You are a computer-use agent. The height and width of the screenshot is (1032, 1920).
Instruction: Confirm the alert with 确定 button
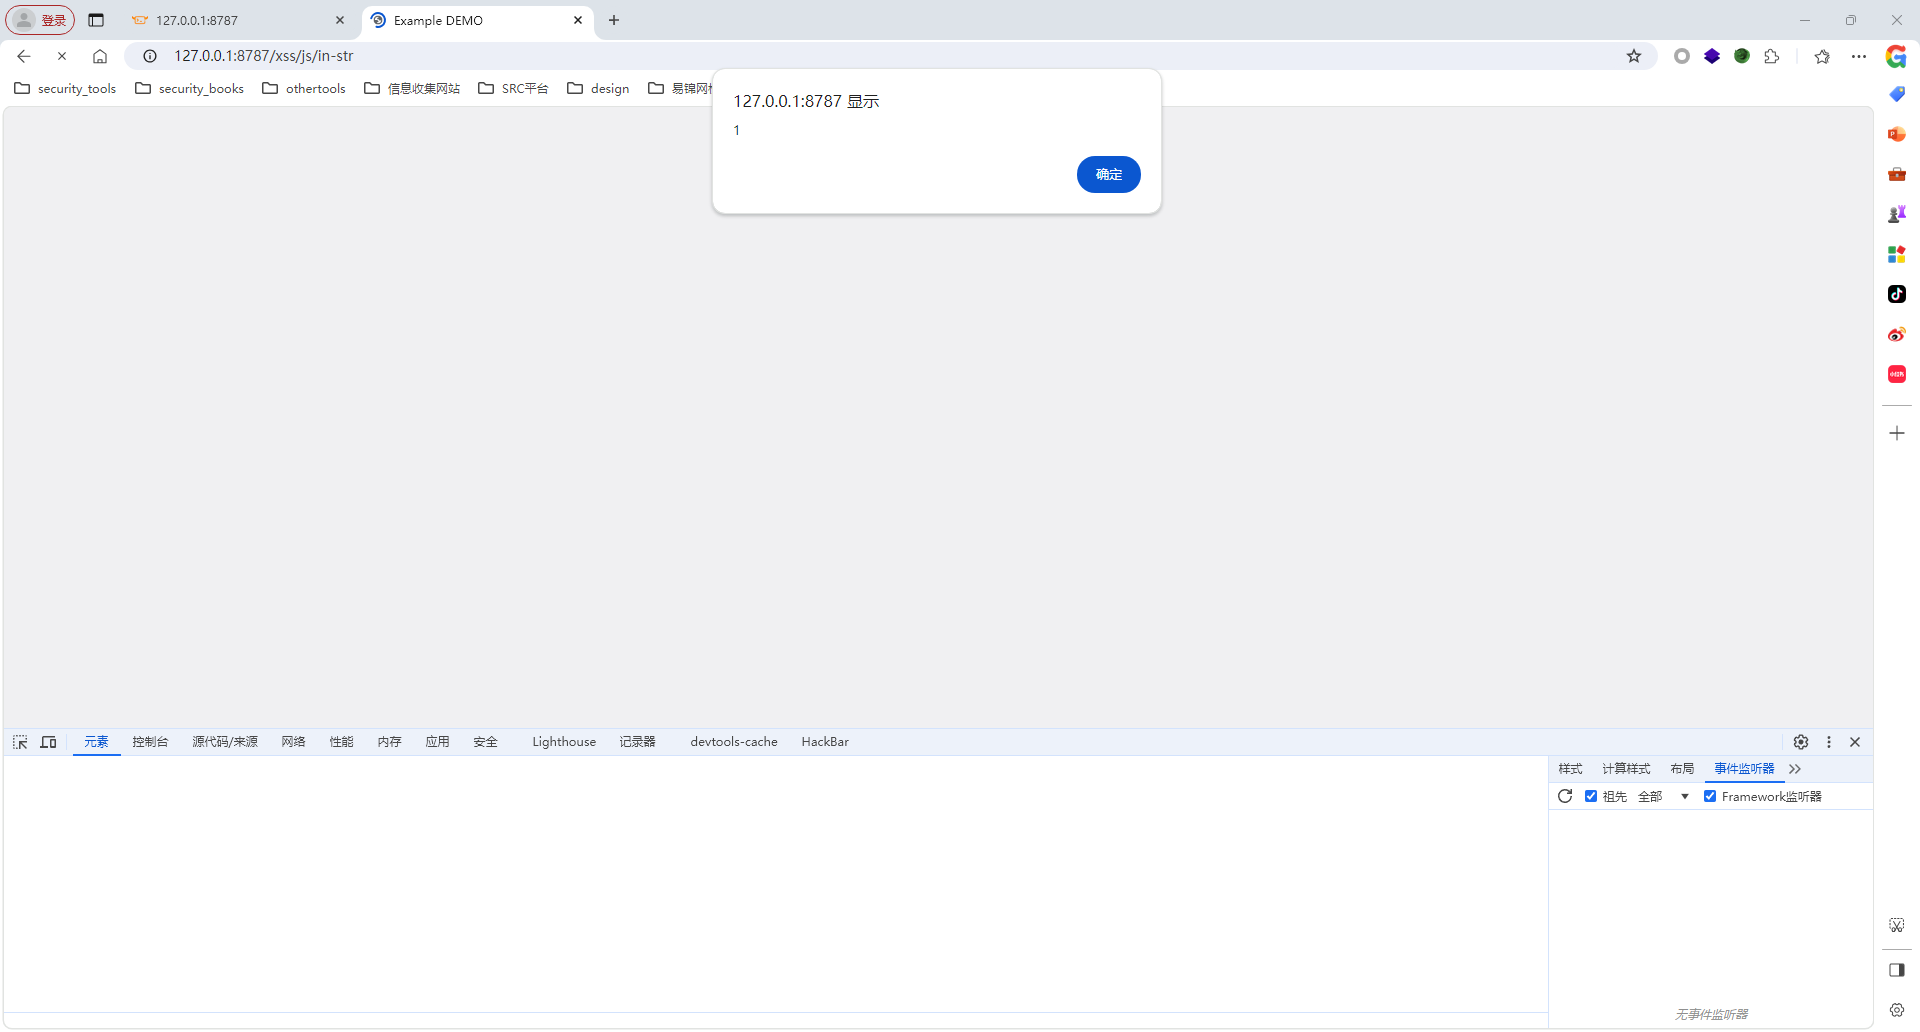pos(1108,174)
